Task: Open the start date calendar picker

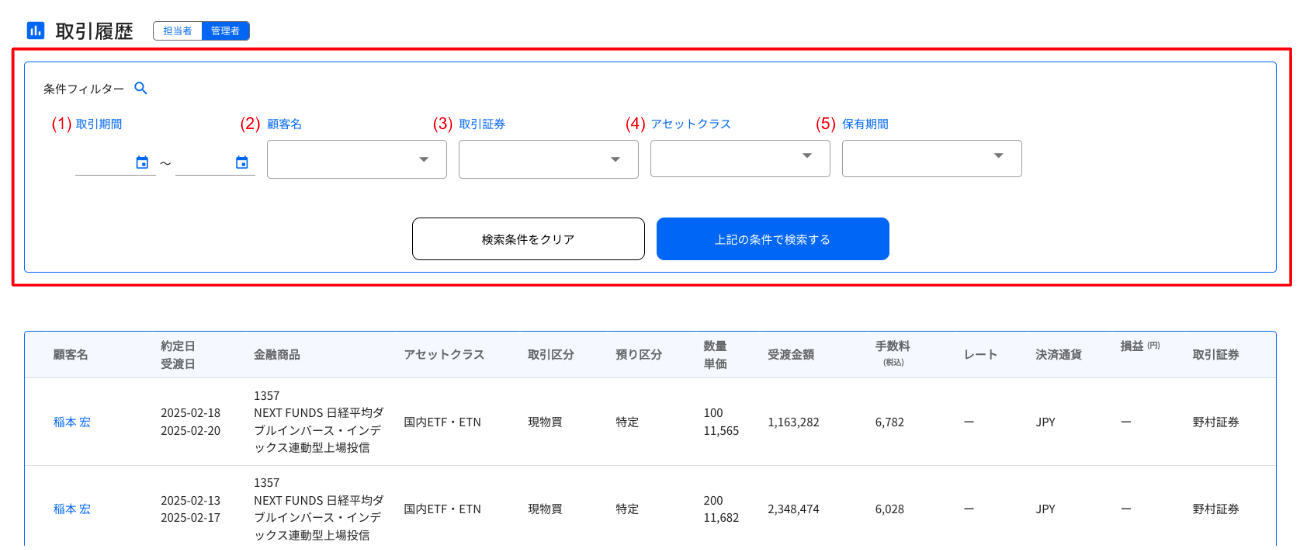Action: click(x=142, y=162)
